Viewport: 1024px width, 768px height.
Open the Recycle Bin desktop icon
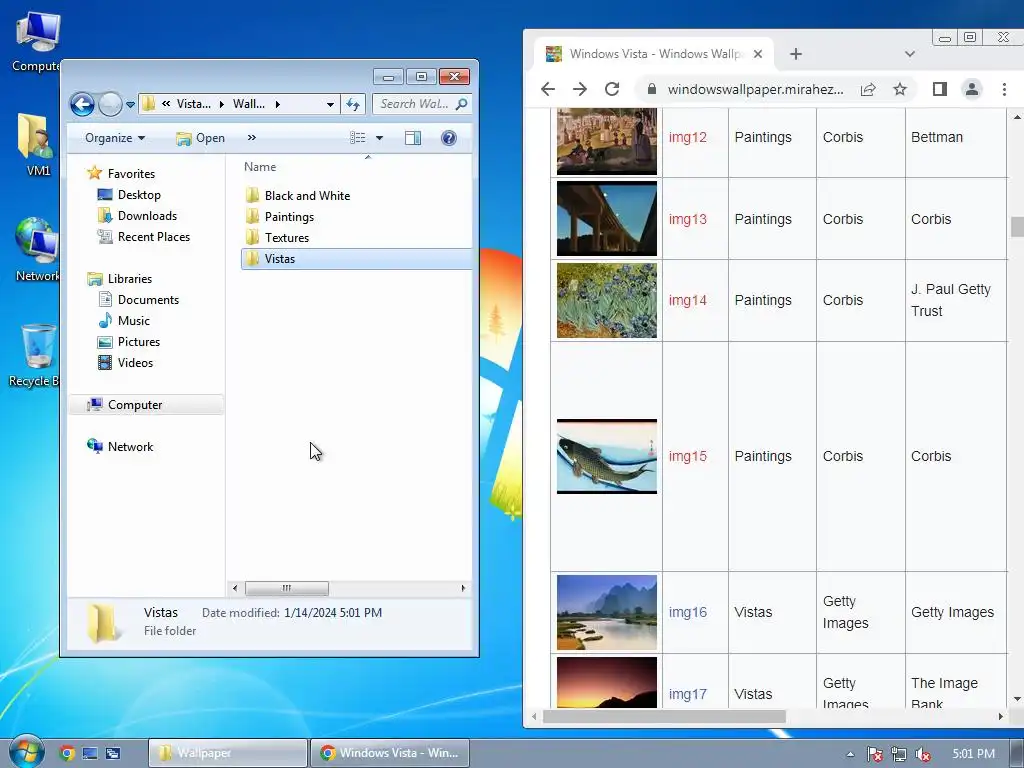(x=36, y=356)
